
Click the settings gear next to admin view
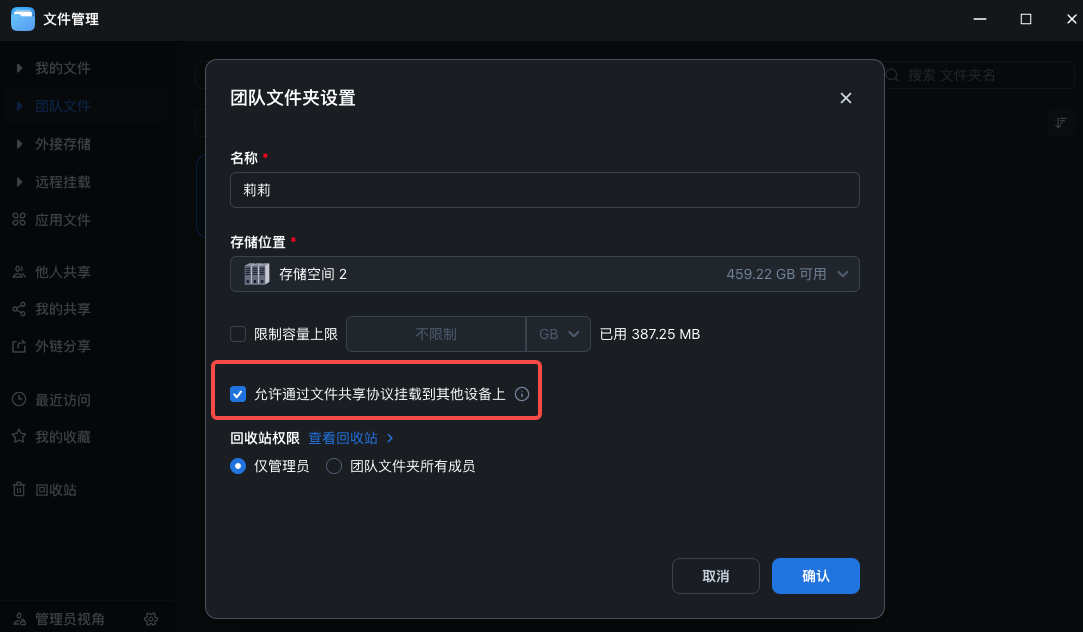151,619
